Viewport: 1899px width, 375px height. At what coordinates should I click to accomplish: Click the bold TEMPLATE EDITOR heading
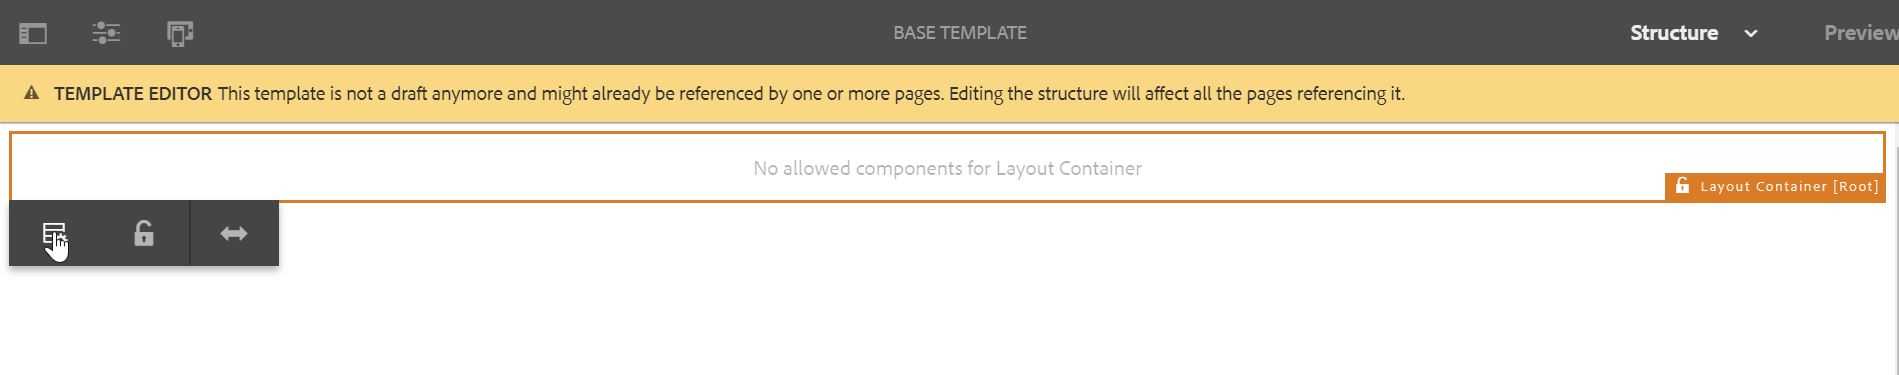tap(133, 93)
